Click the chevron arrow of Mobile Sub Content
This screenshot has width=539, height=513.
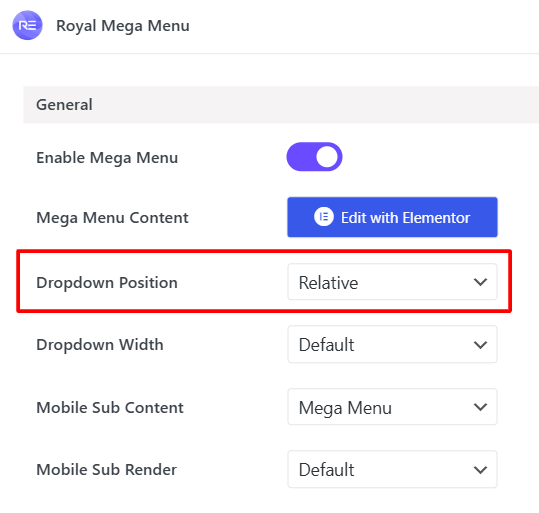pyautogui.click(x=480, y=407)
